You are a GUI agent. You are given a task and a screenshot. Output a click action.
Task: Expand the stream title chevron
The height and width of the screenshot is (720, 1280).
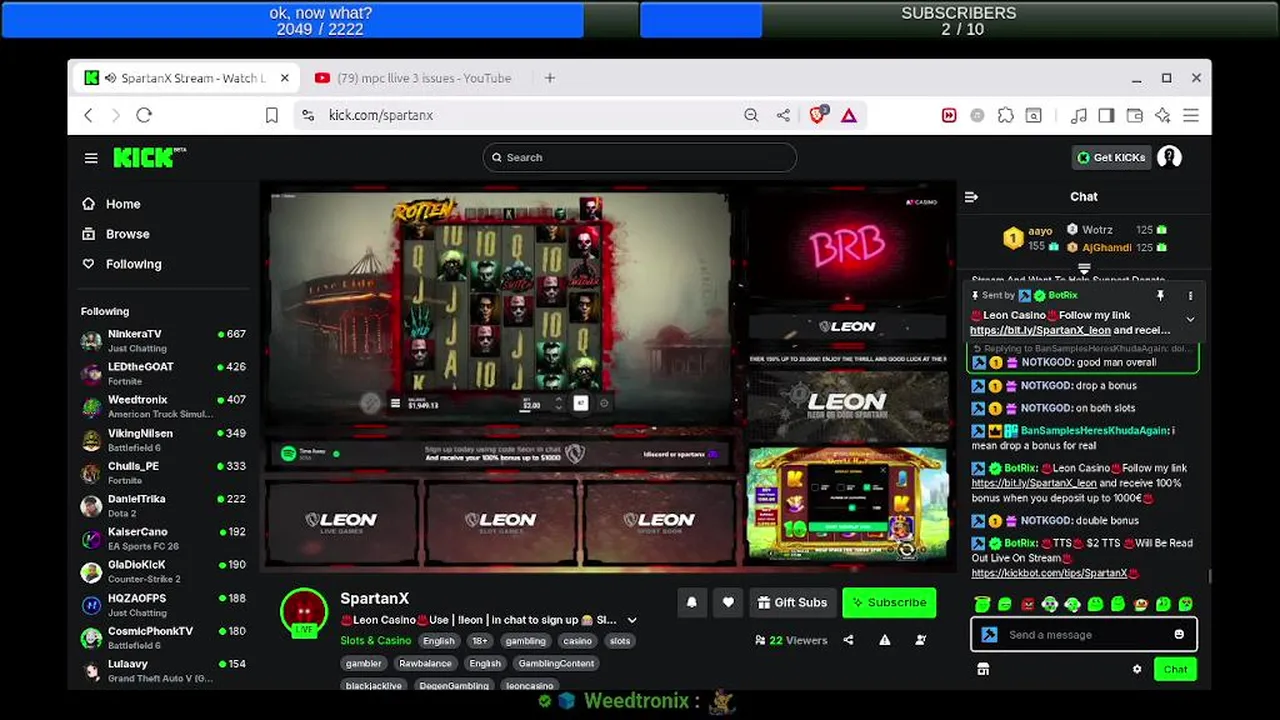coord(631,620)
